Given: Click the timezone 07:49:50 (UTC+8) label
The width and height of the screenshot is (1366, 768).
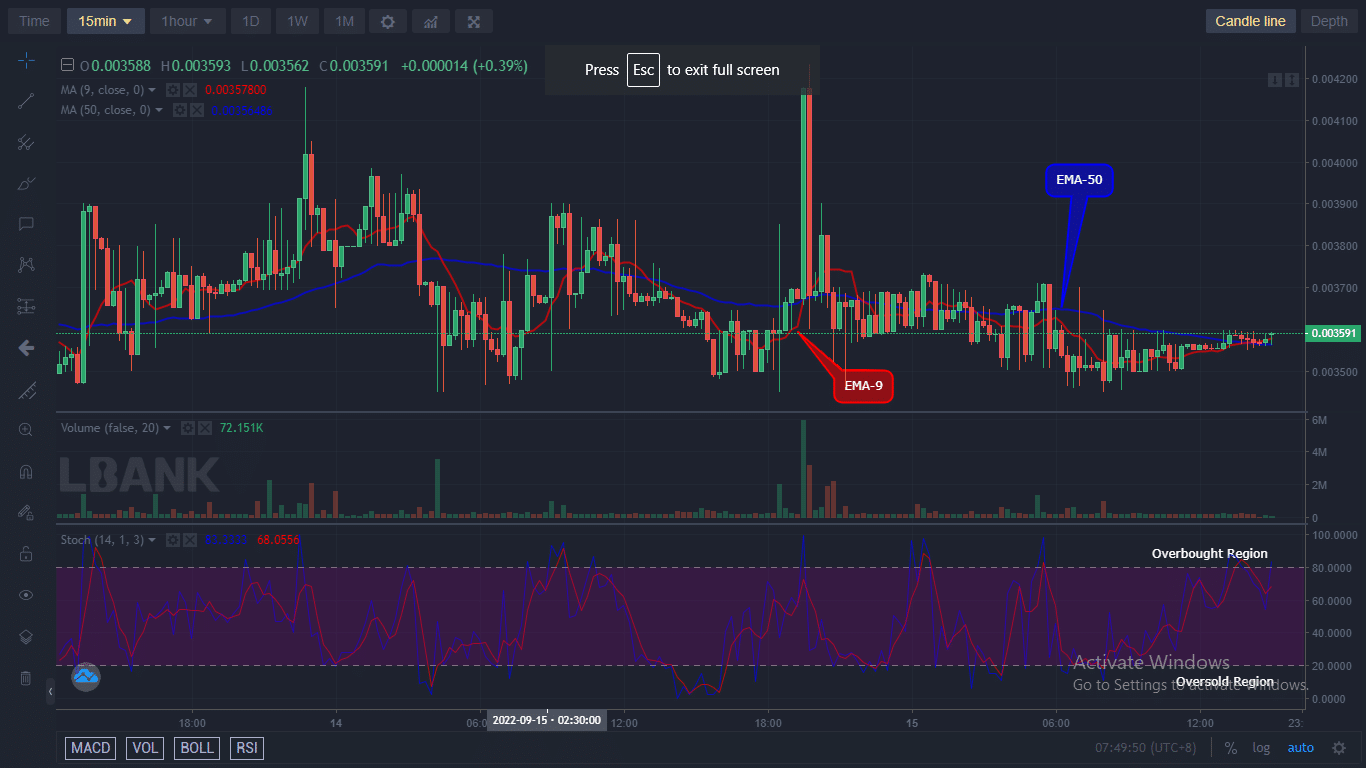Looking at the screenshot, I should [x=1148, y=748].
